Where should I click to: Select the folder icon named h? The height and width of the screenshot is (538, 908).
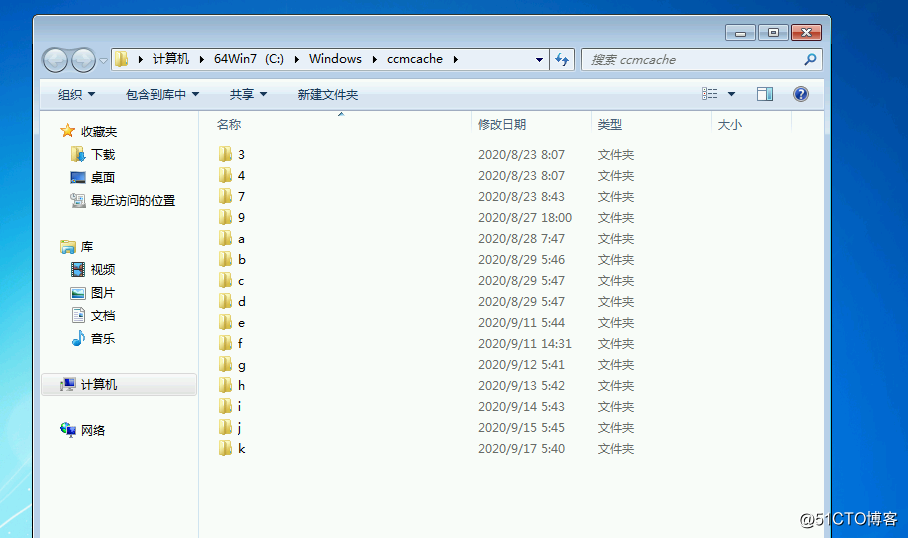(225, 385)
